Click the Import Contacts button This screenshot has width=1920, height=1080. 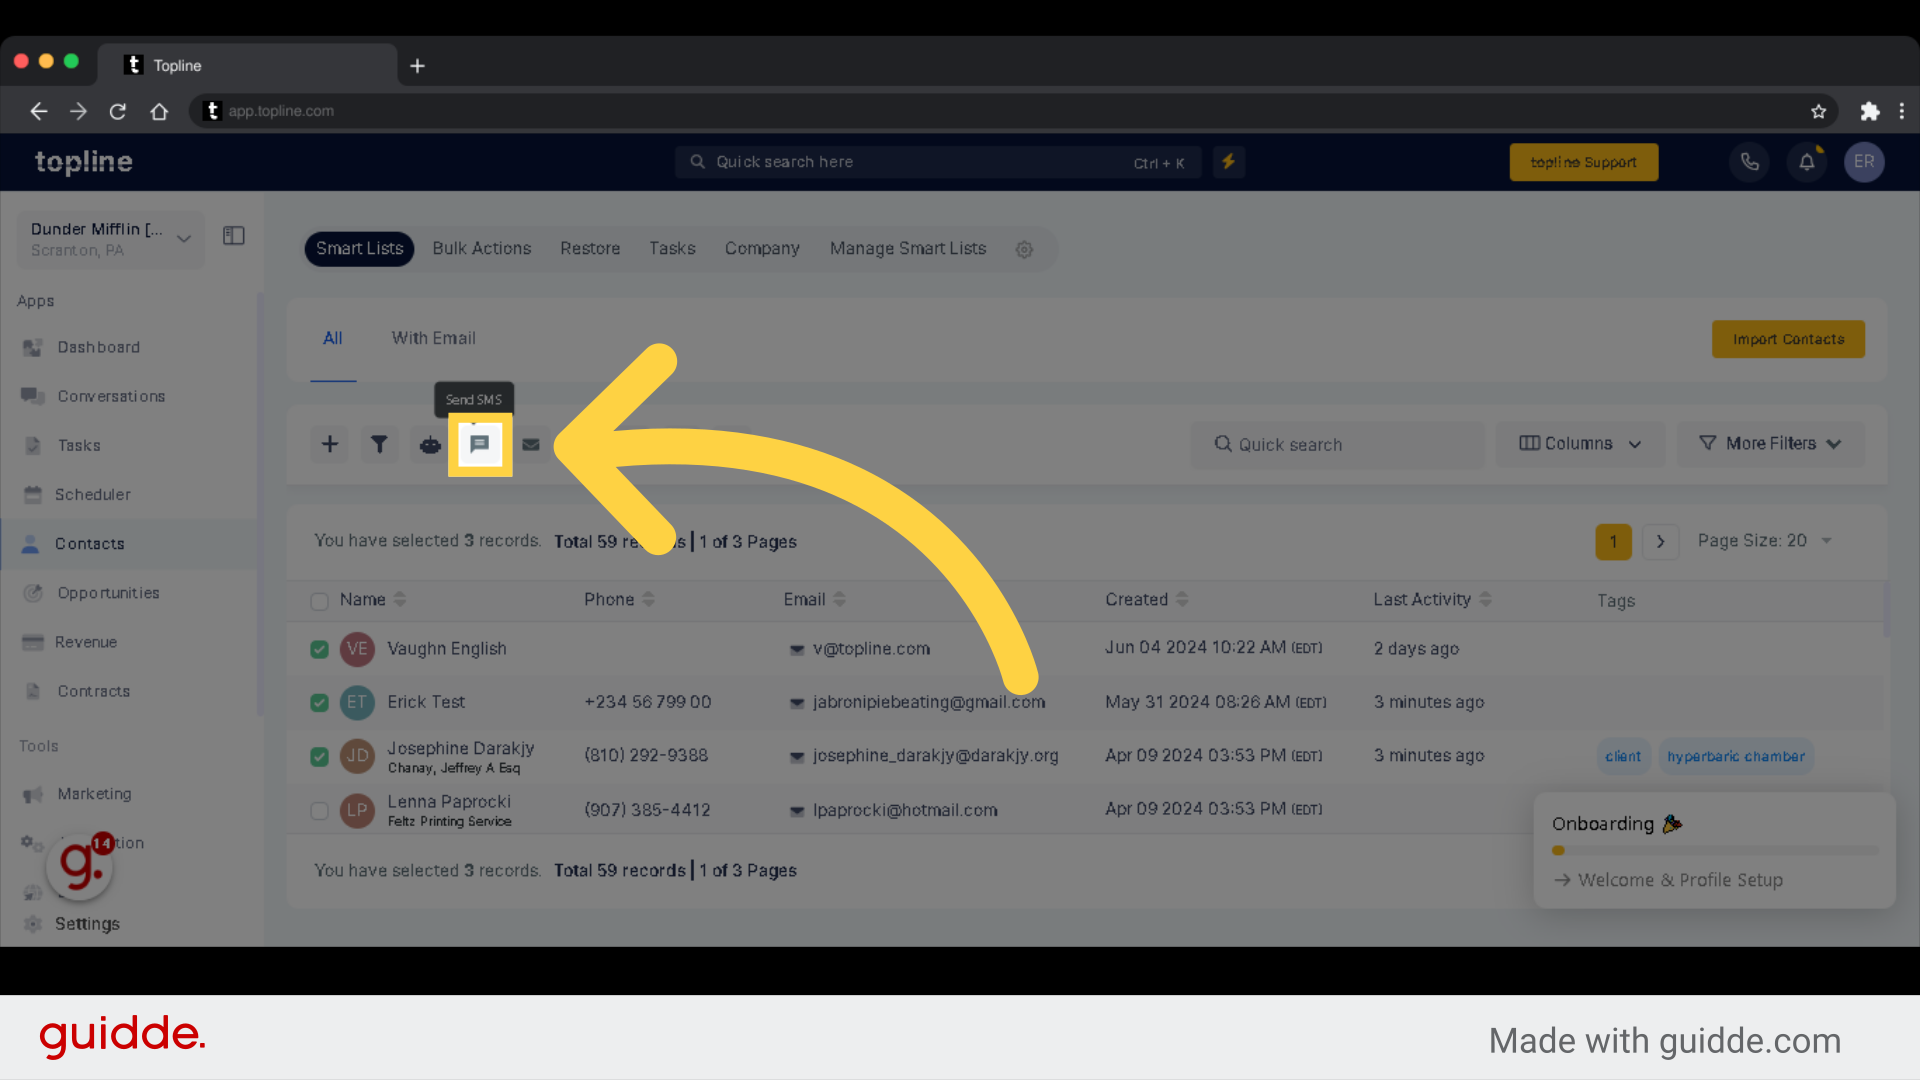1788,339
